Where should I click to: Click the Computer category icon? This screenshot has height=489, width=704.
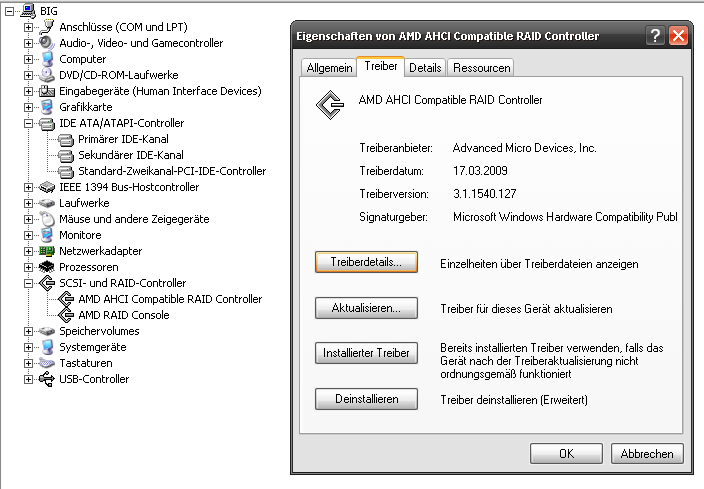point(47,59)
